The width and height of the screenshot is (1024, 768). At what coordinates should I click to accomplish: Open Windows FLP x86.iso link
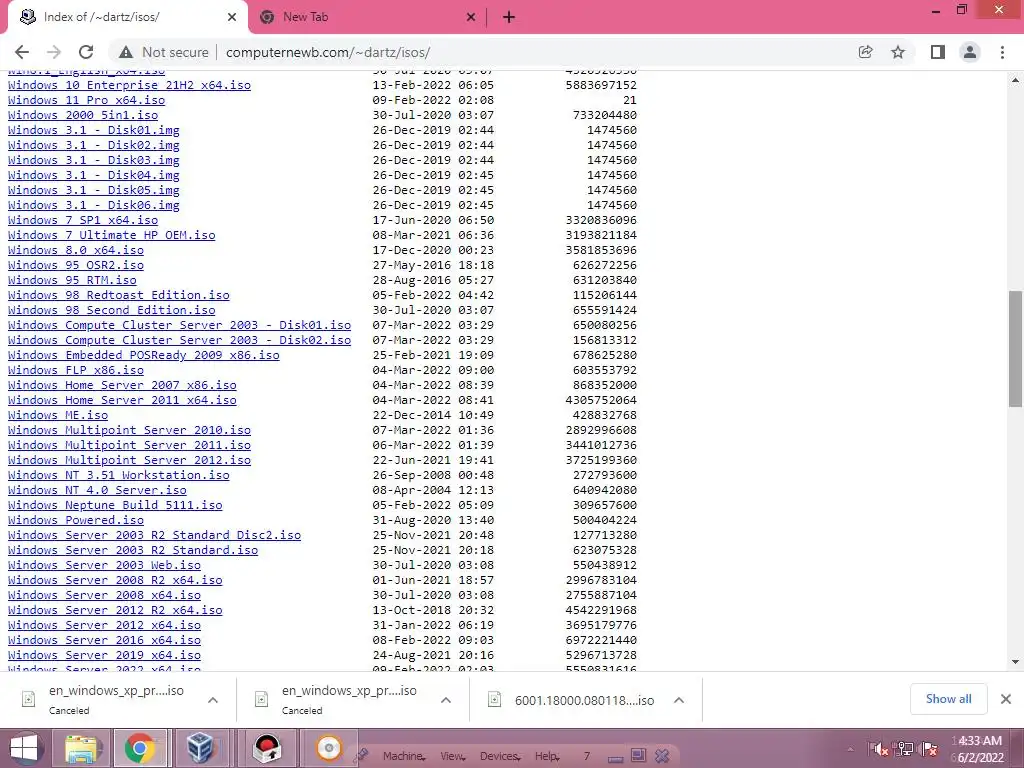point(76,370)
